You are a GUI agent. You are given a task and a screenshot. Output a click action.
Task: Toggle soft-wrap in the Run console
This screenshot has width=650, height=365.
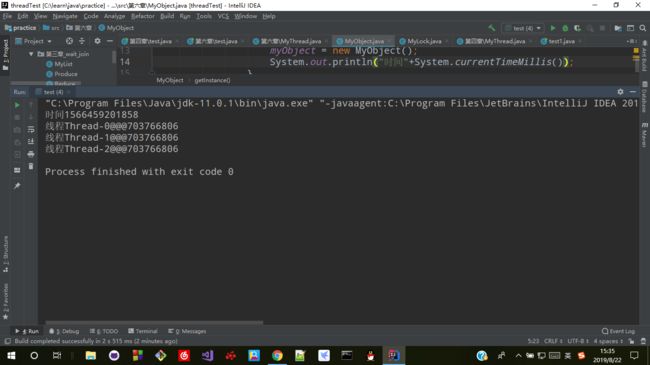pos(31,129)
